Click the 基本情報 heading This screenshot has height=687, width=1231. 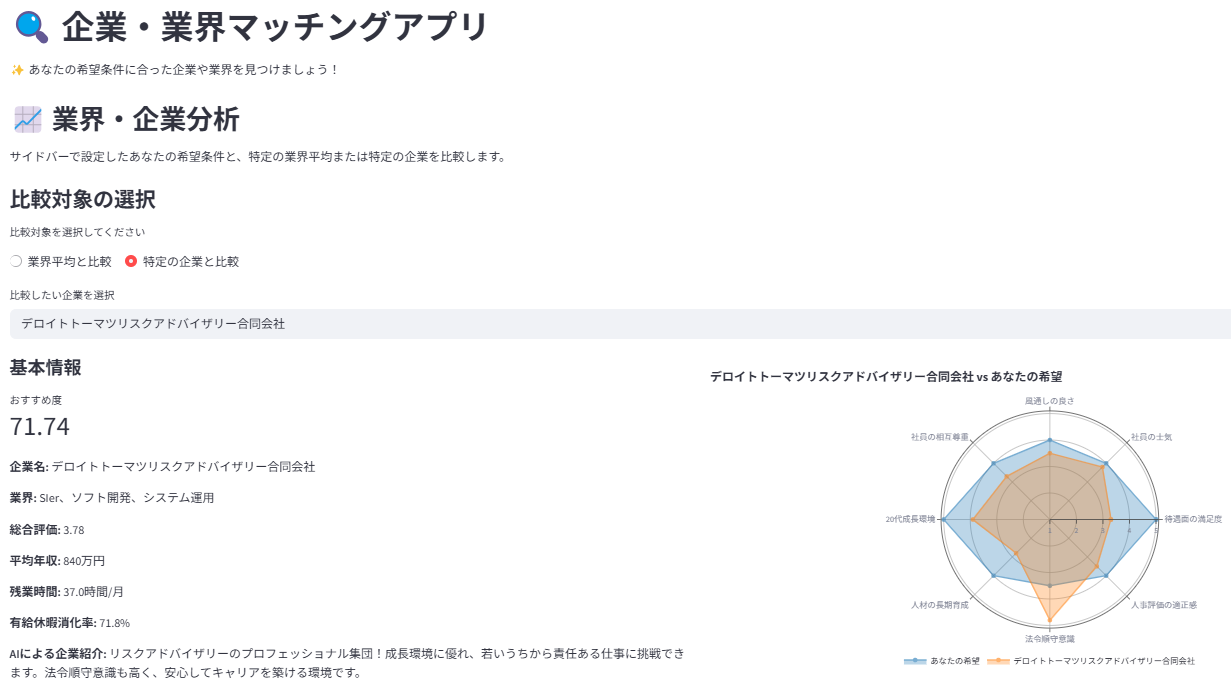coord(46,367)
